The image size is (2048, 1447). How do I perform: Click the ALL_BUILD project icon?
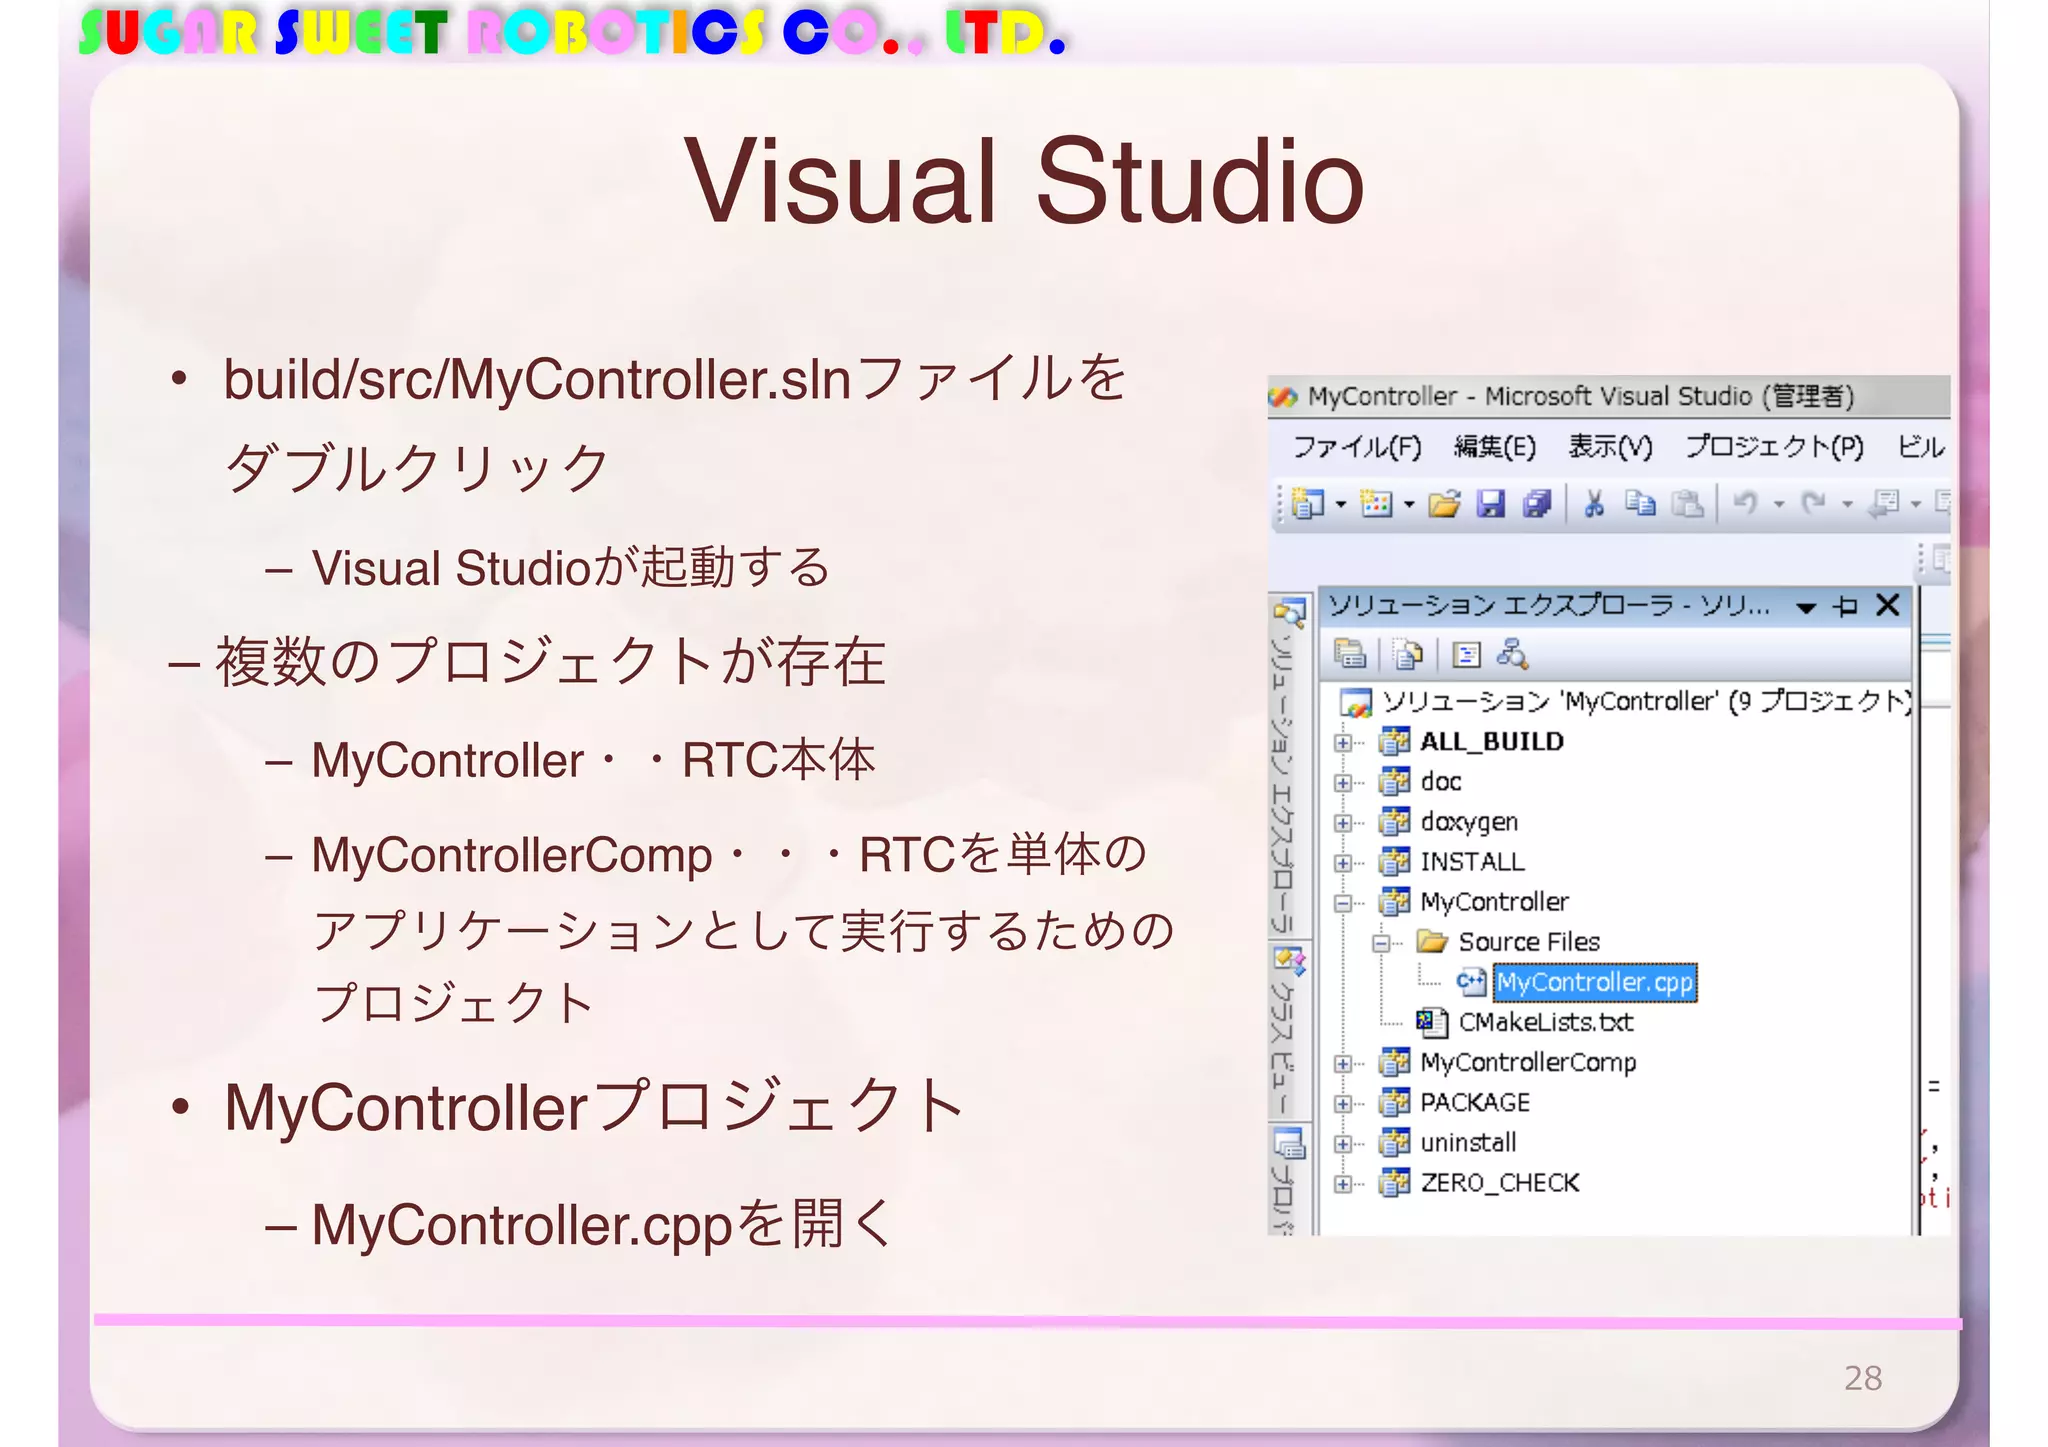[x=1394, y=742]
